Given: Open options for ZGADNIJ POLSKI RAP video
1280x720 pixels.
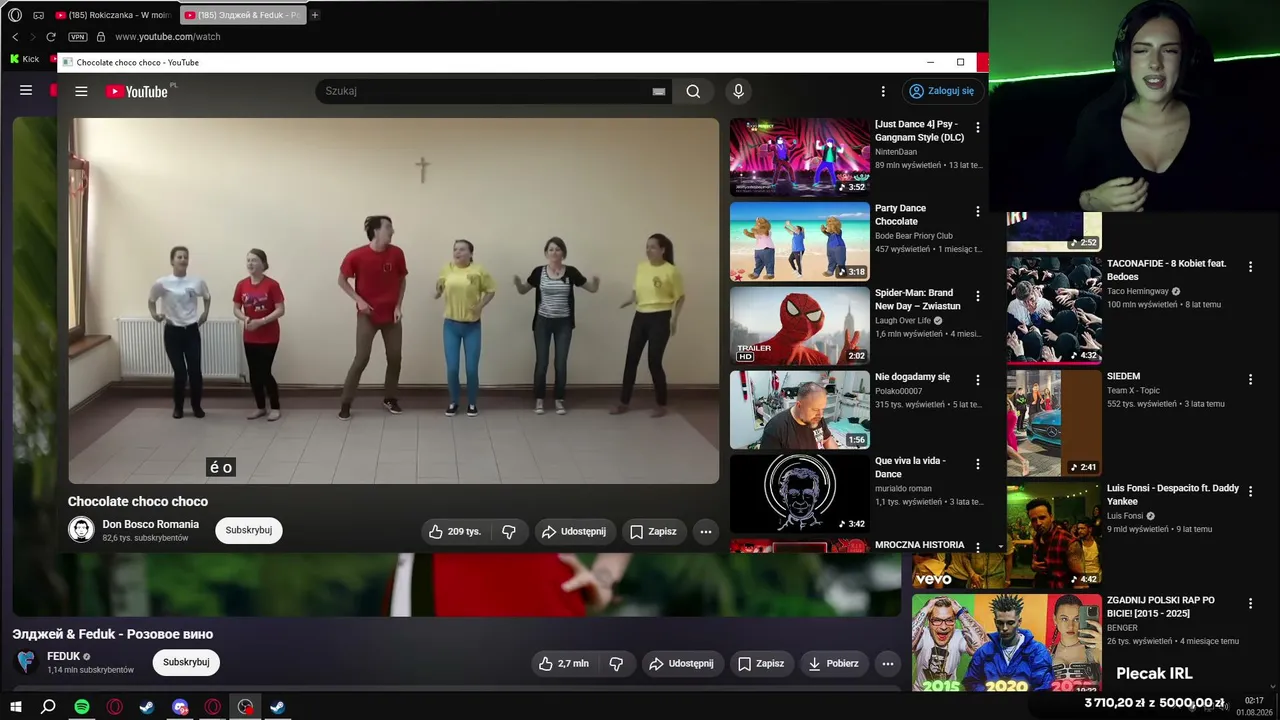Looking at the screenshot, I should pos(1250,604).
